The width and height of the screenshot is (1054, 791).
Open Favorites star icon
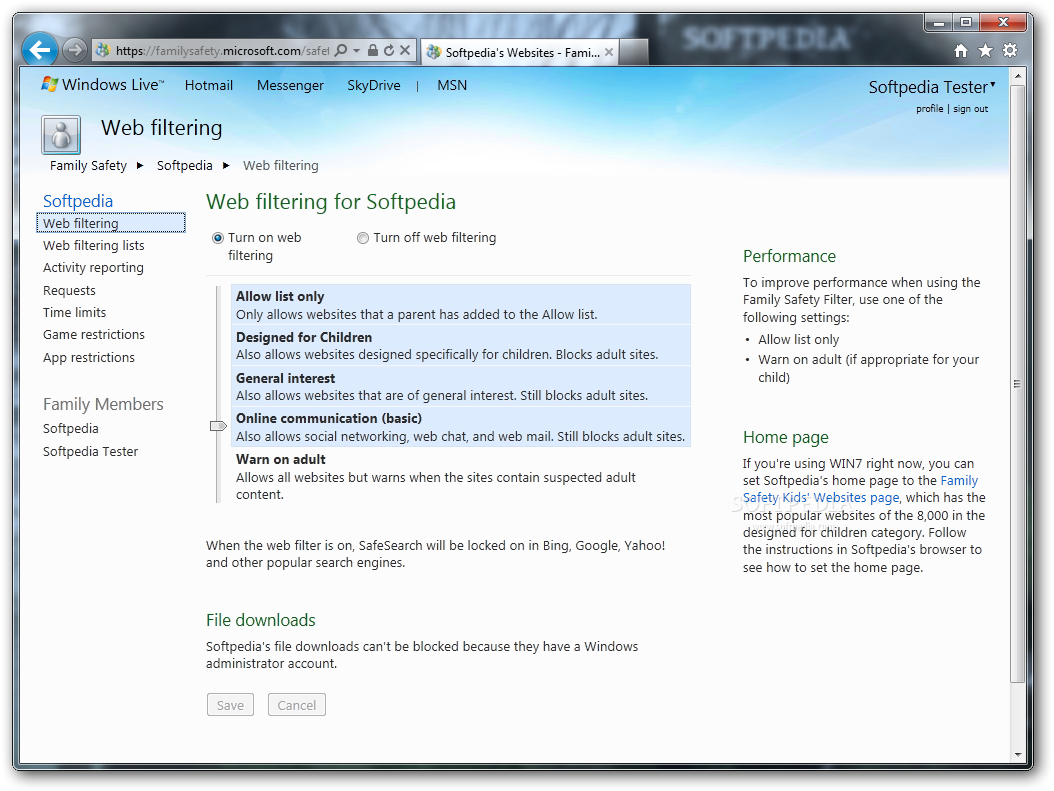point(985,50)
